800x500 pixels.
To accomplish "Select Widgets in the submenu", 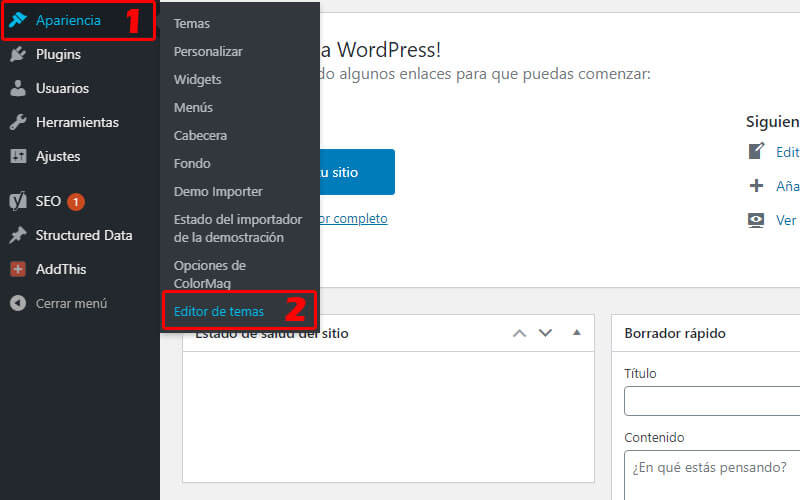I will coord(197,80).
